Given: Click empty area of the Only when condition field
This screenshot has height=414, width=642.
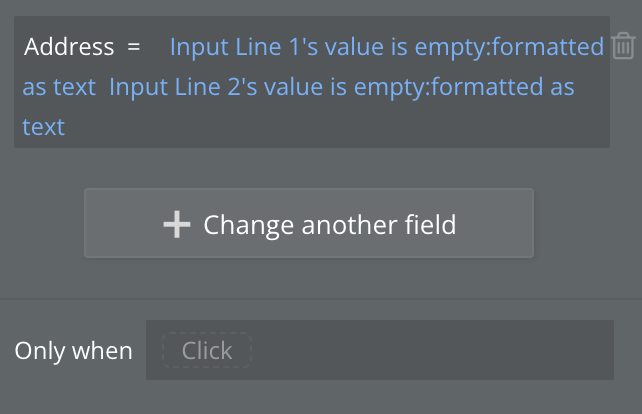Looking at the screenshot, I should click(x=430, y=351).
